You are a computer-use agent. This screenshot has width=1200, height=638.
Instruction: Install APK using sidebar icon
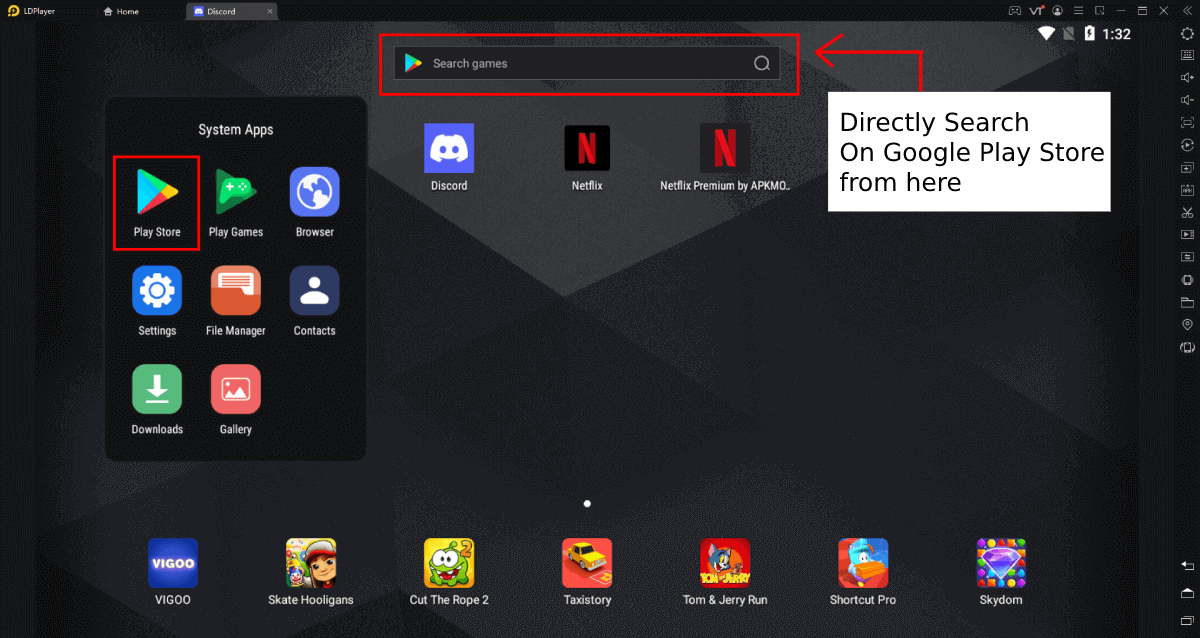[x=1187, y=190]
